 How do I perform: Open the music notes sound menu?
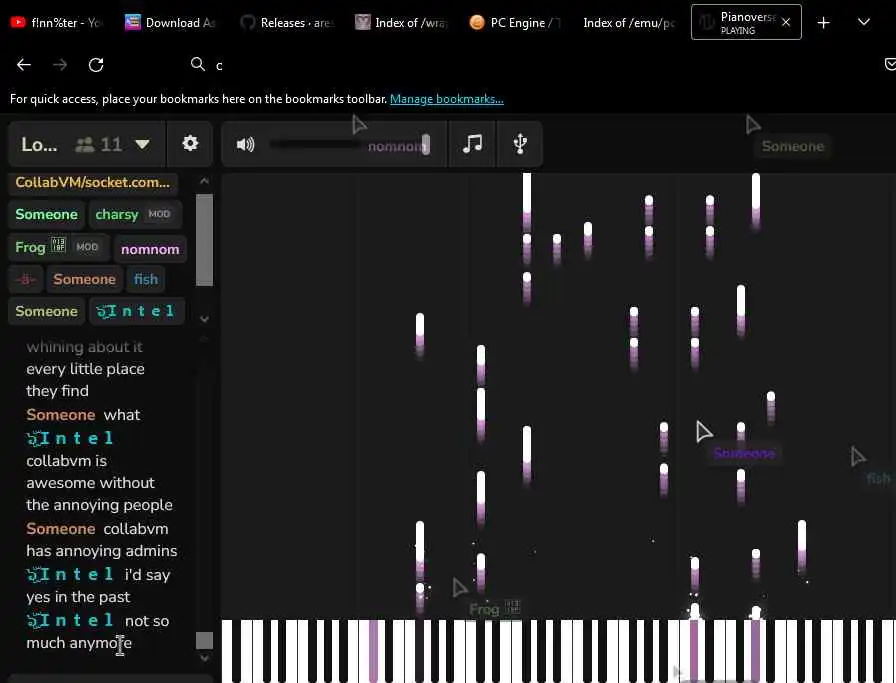[x=472, y=143]
